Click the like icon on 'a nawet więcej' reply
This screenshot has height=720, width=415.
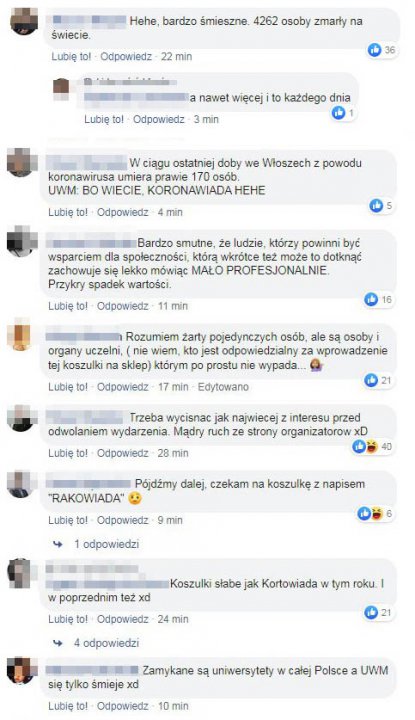tap(338, 112)
